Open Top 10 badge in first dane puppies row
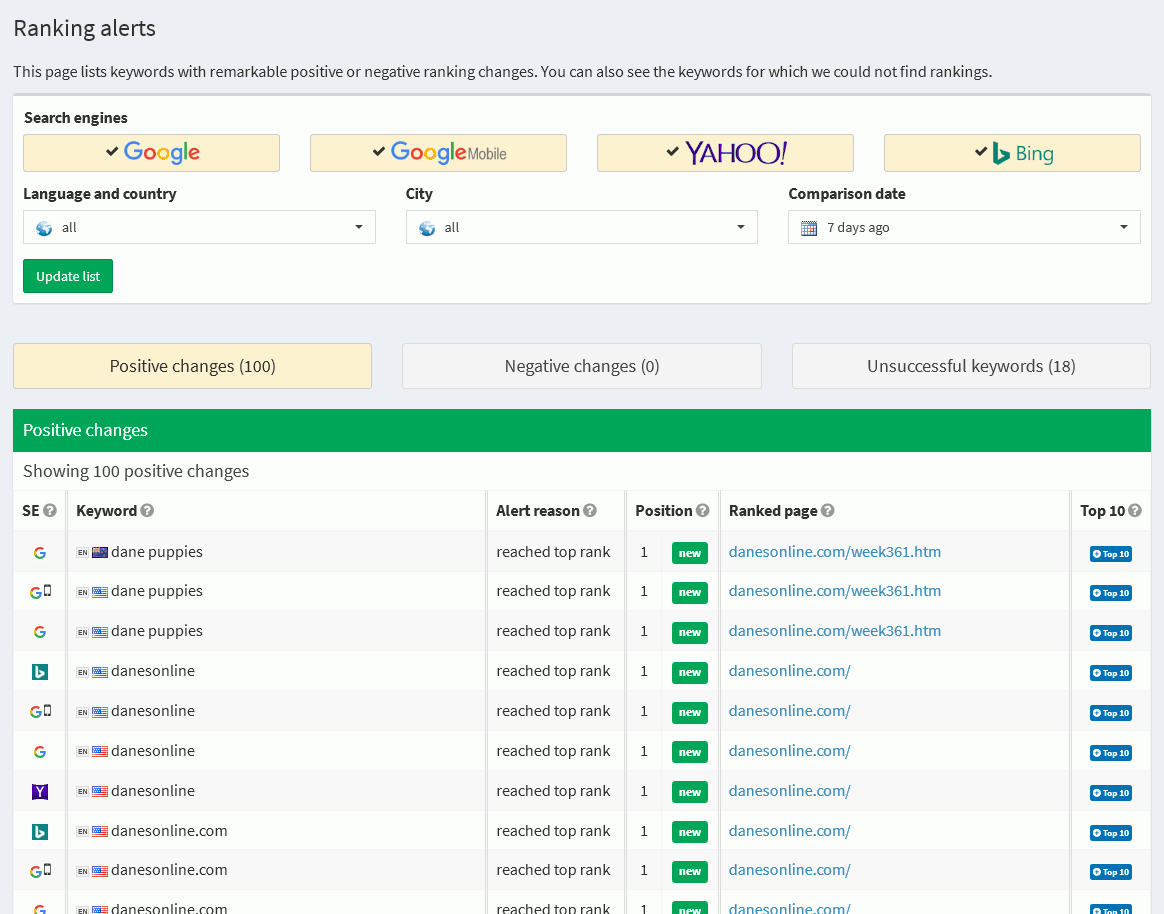Viewport: 1164px width, 914px height. coord(1110,553)
